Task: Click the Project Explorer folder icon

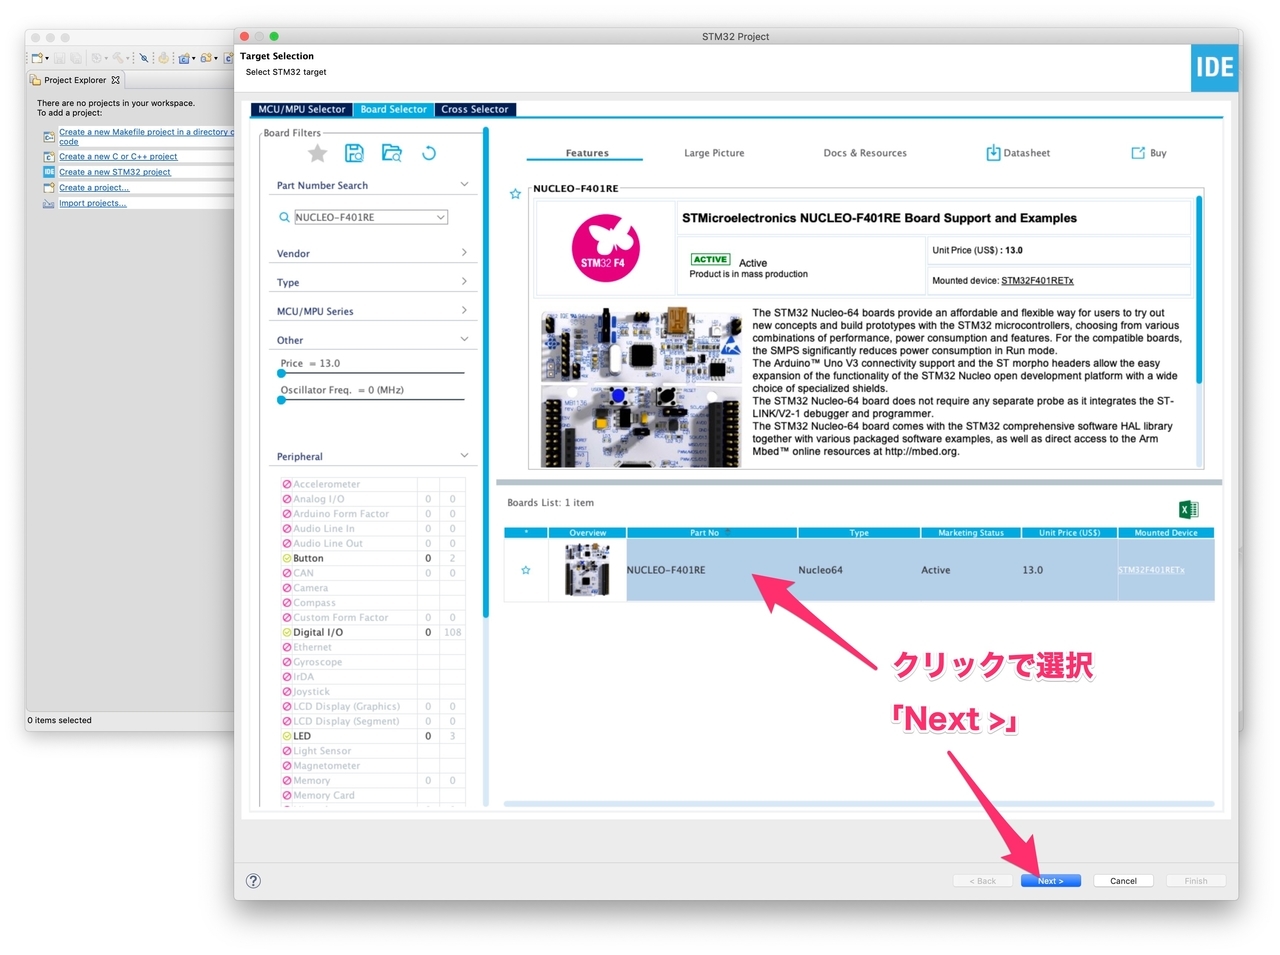Action: click(x=36, y=80)
